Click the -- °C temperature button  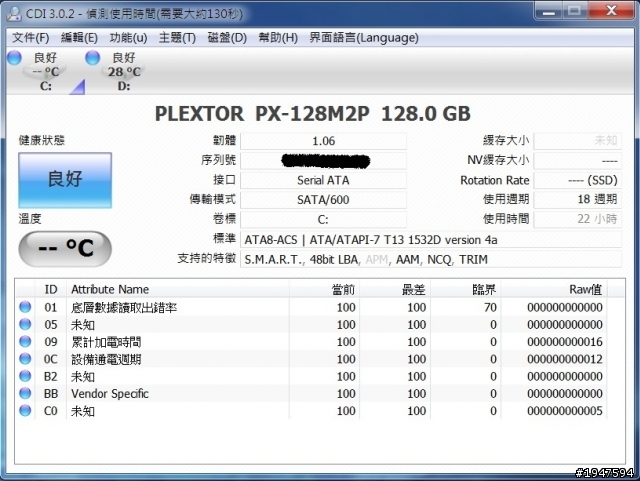tap(65, 249)
